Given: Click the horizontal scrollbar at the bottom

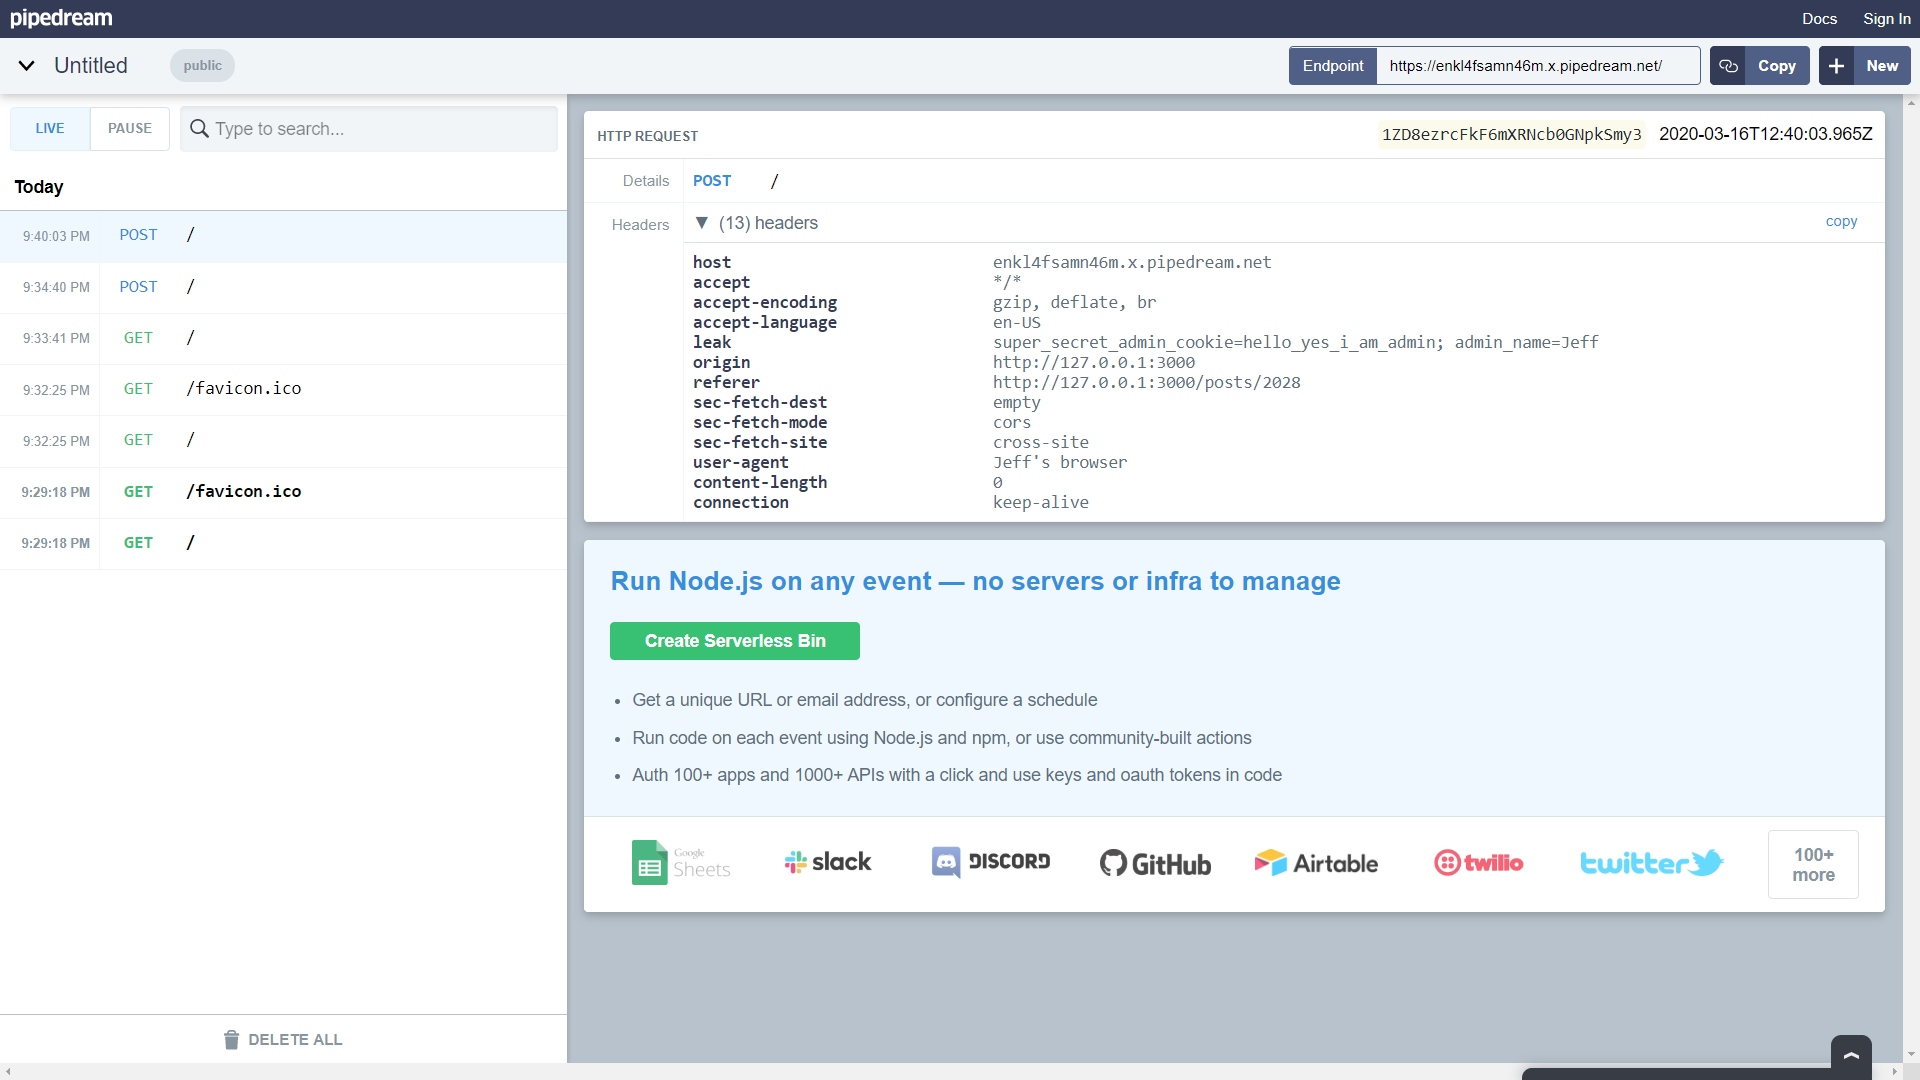Looking at the screenshot, I should point(760,1071).
